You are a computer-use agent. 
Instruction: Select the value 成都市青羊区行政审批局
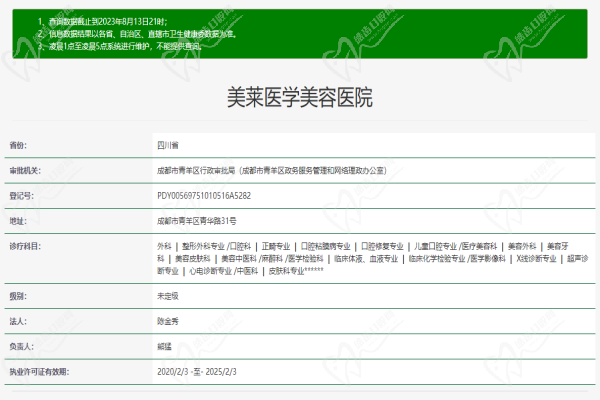(x=196, y=170)
